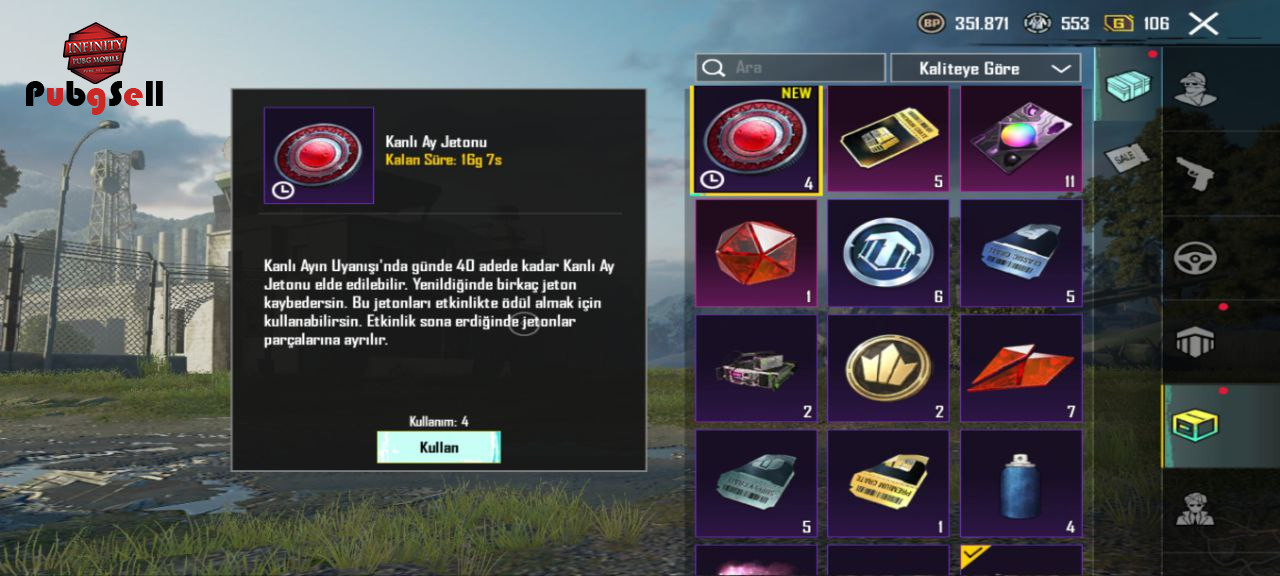Image resolution: width=1280 pixels, height=576 pixels.
Task: Click the chevron arrow in sort dropdown
Action: 1060,68
